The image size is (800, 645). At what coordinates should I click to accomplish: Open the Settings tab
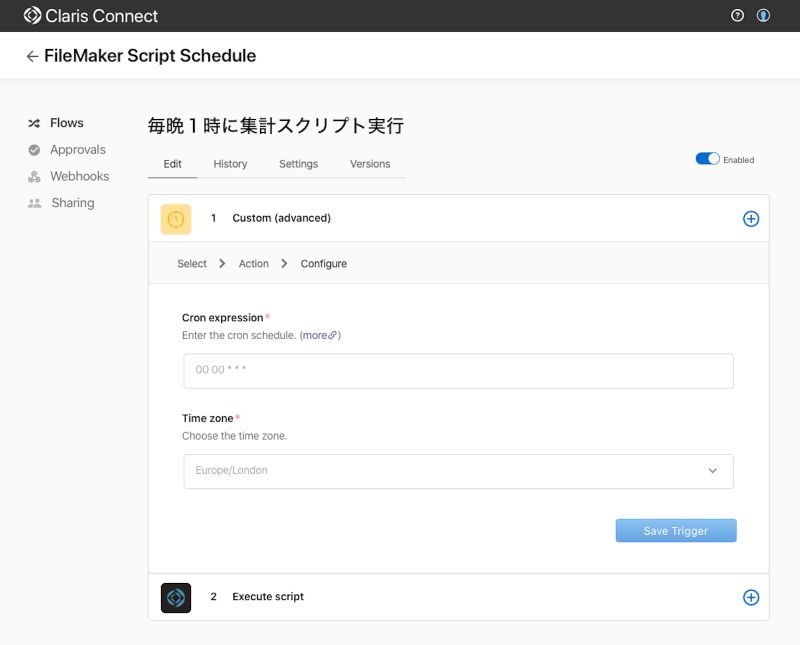(298, 164)
